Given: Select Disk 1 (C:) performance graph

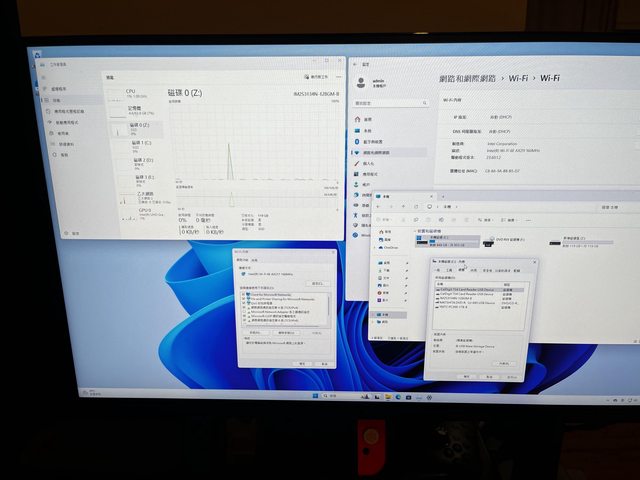Looking at the screenshot, I should [140, 145].
